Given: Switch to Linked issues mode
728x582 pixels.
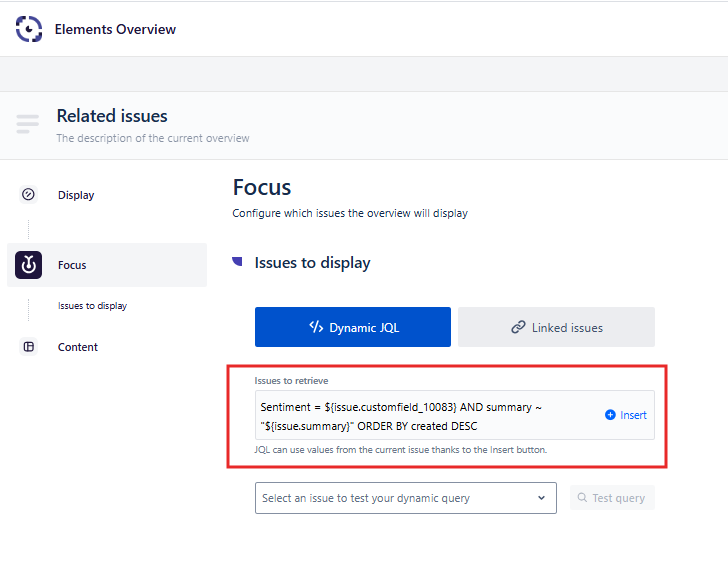Looking at the screenshot, I should coord(556,327).
